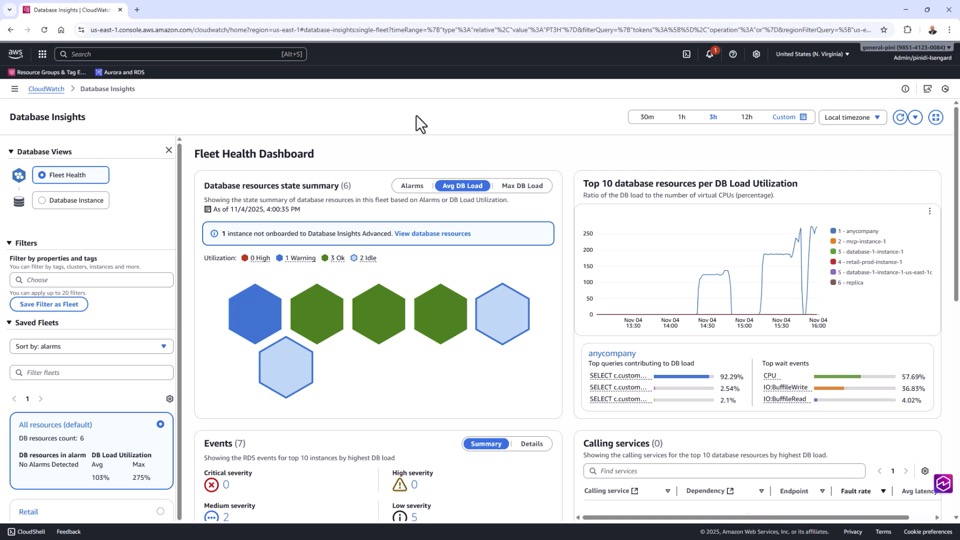
Task: Toggle the hamburger navigation menu
Action: pyautogui.click(x=15, y=89)
